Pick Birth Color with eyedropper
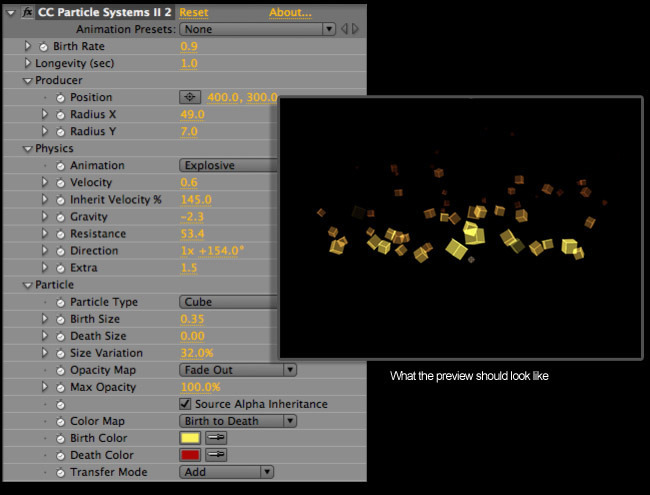The width and height of the screenshot is (650, 495). [216, 438]
